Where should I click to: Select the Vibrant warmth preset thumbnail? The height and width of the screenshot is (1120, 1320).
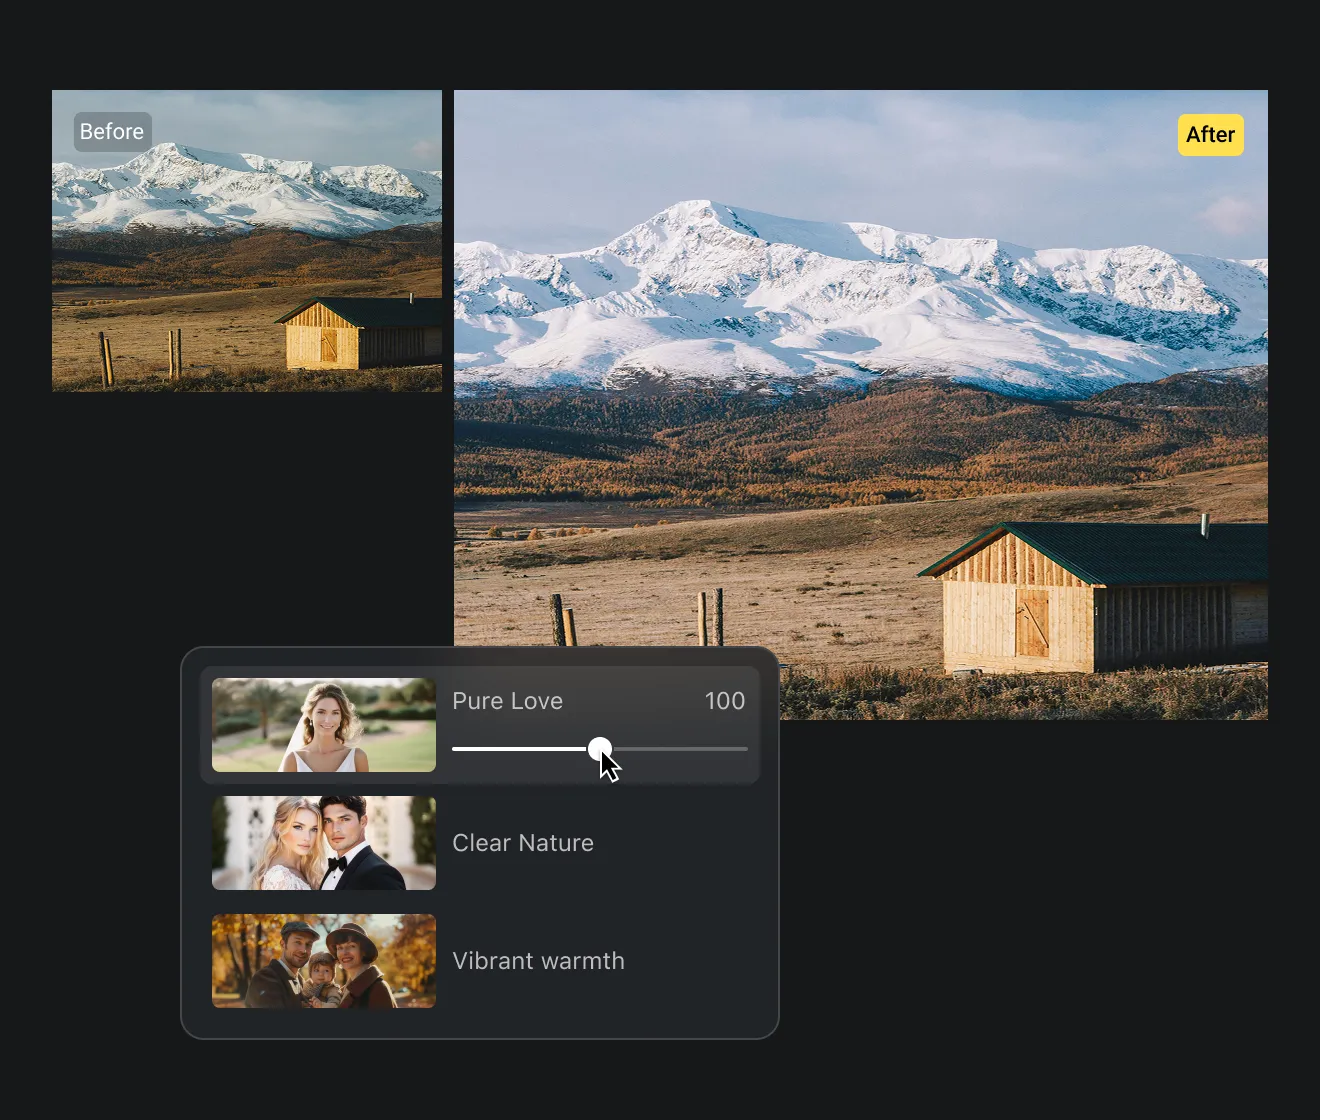point(323,961)
